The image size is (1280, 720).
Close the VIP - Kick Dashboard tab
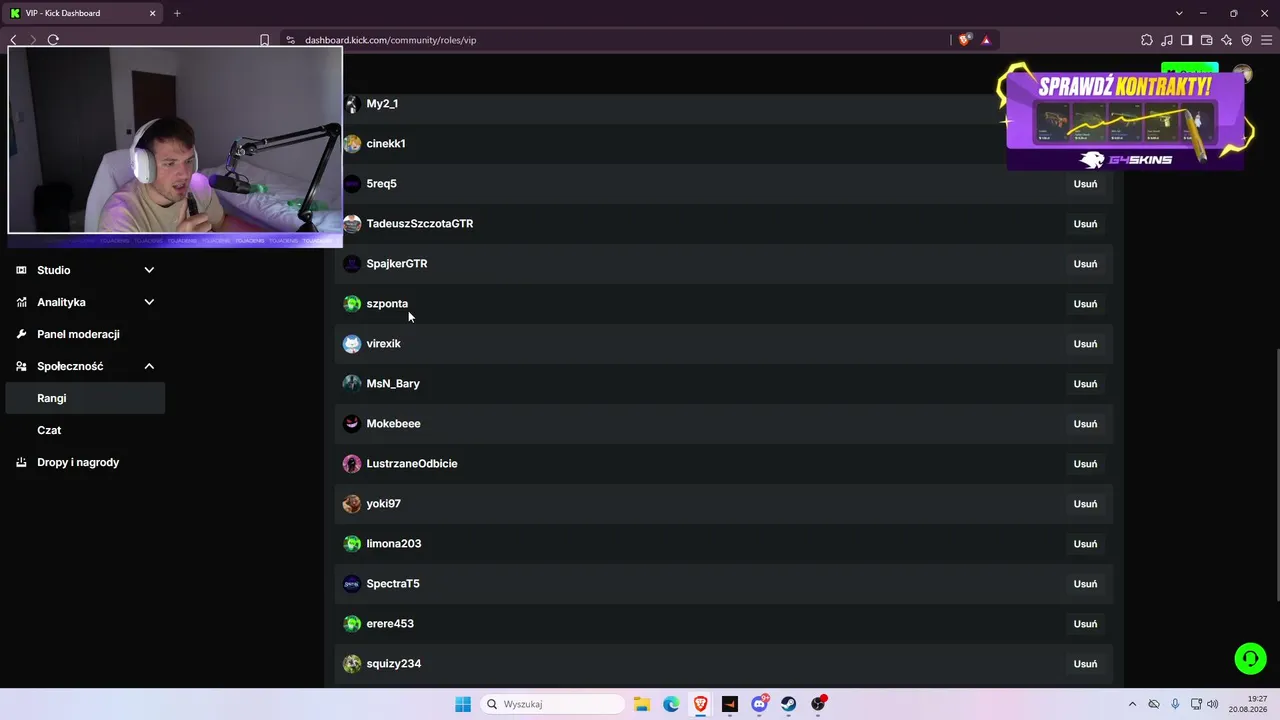[x=153, y=13]
